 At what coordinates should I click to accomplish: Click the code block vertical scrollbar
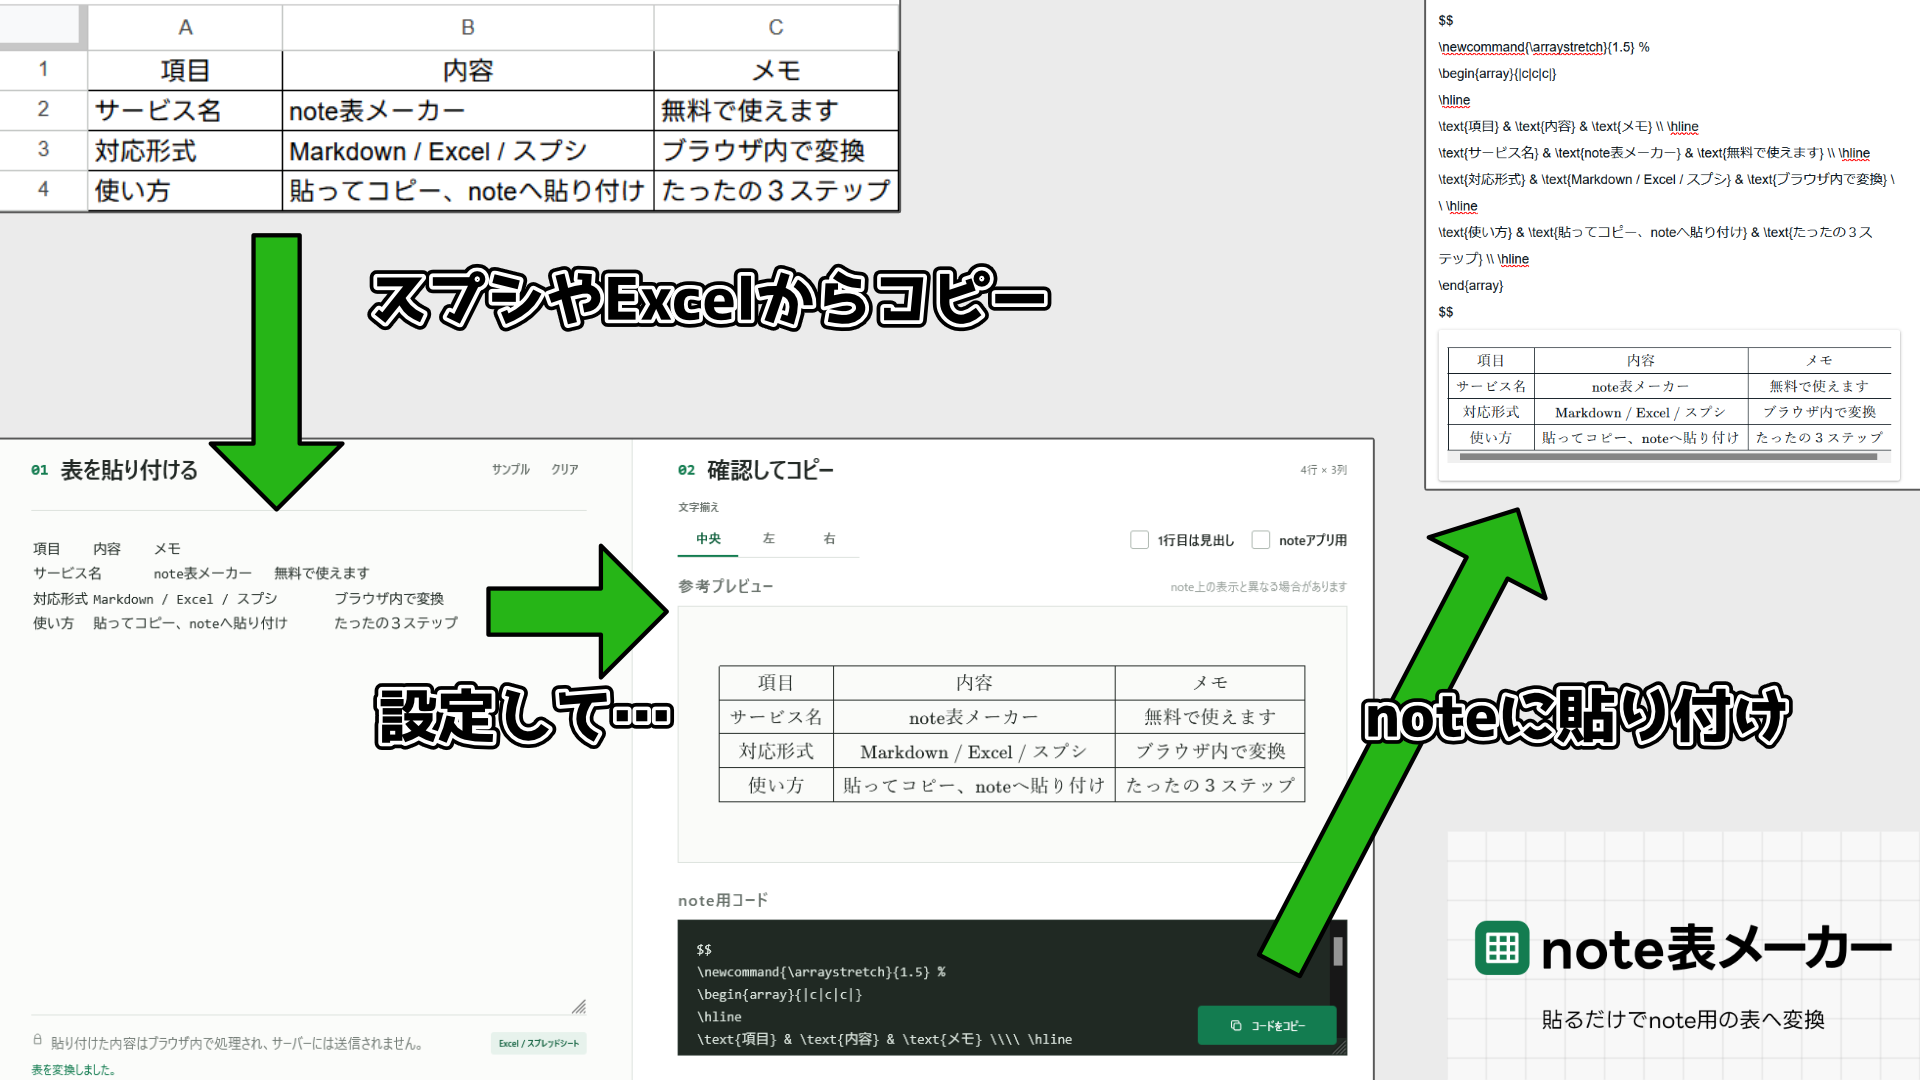pos(1338,950)
